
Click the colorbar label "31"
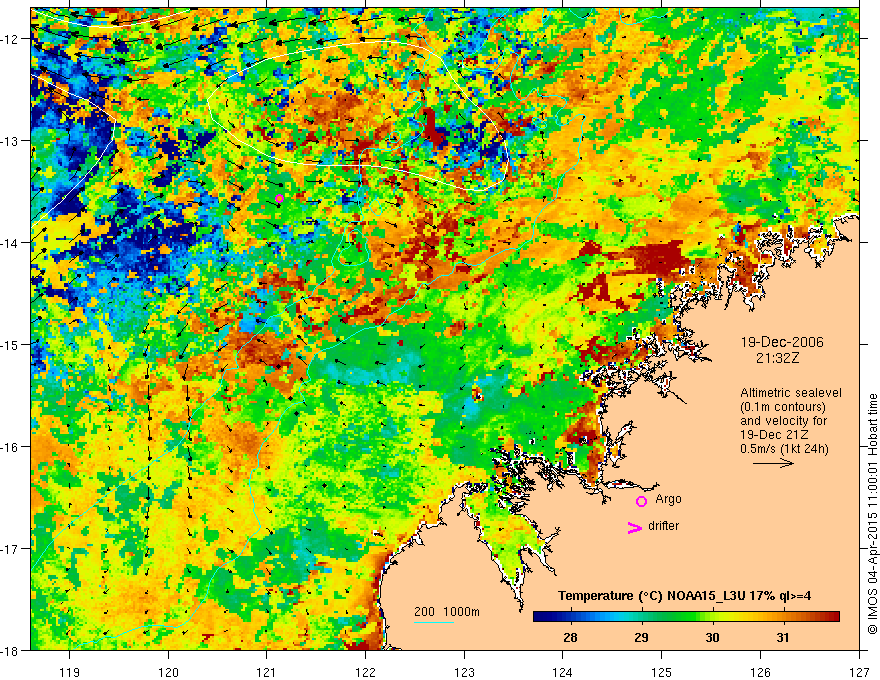pos(783,637)
